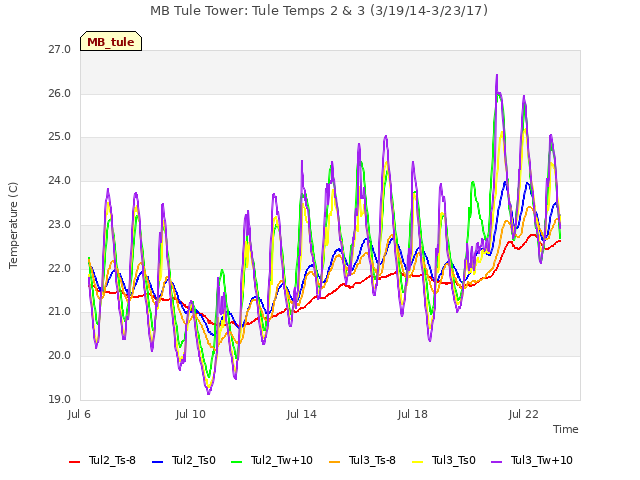This screenshot has height=480, width=640.
Task: Click the 22.0 y-axis tick label
Action: 60,268
